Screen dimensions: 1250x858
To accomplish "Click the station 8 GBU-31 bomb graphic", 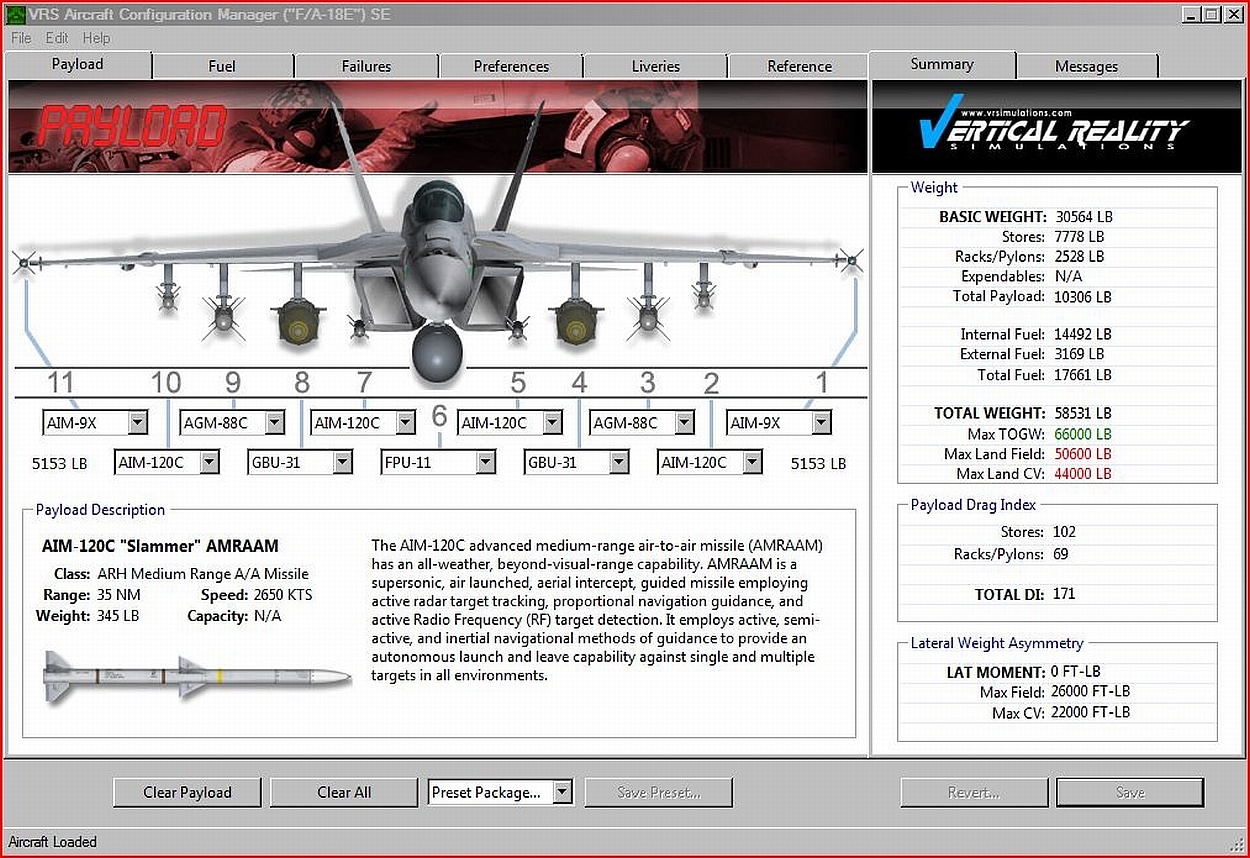I will 297,321.
